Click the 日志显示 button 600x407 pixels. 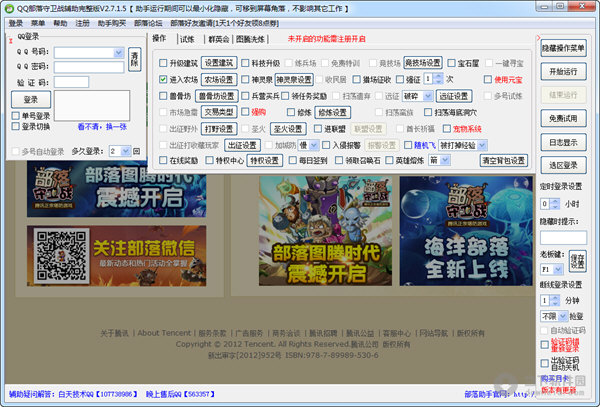pos(563,142)
